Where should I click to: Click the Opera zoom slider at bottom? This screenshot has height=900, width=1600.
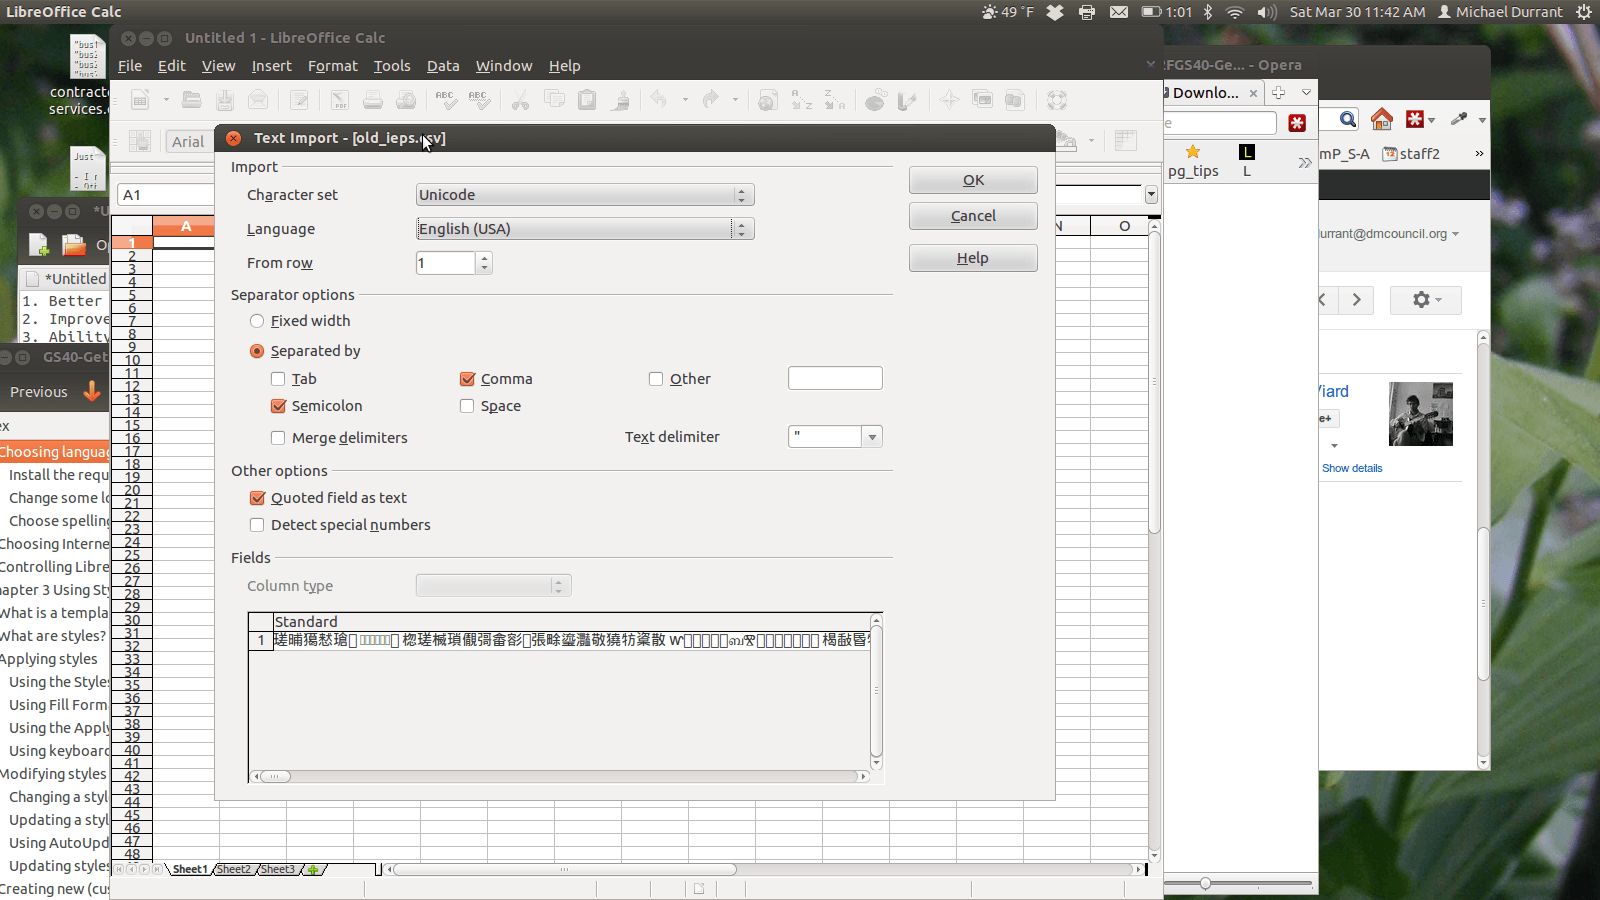point(1240,883)
